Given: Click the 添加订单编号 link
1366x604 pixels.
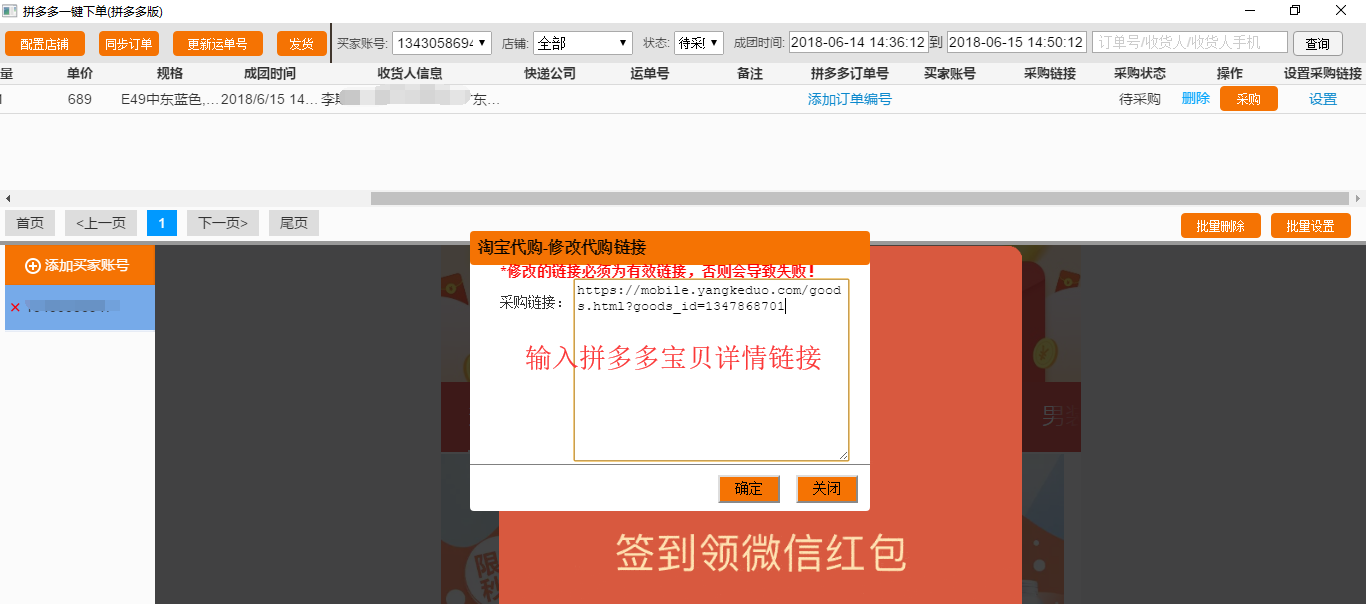Looking at the screenshot, I should click(x=849, y=99).
